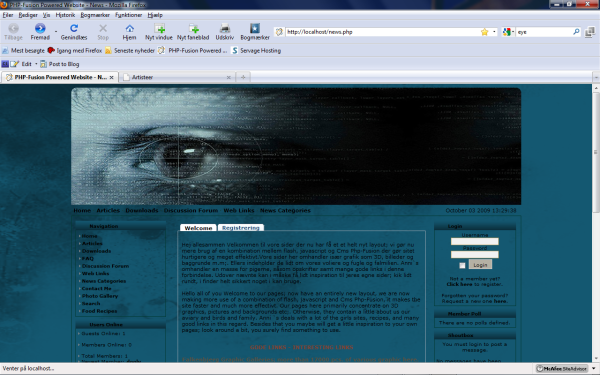The width and height of the screenshot is (600, 375).
Task: Click the Fremad forward arrow icon
Action: click(x=40, y=28)
